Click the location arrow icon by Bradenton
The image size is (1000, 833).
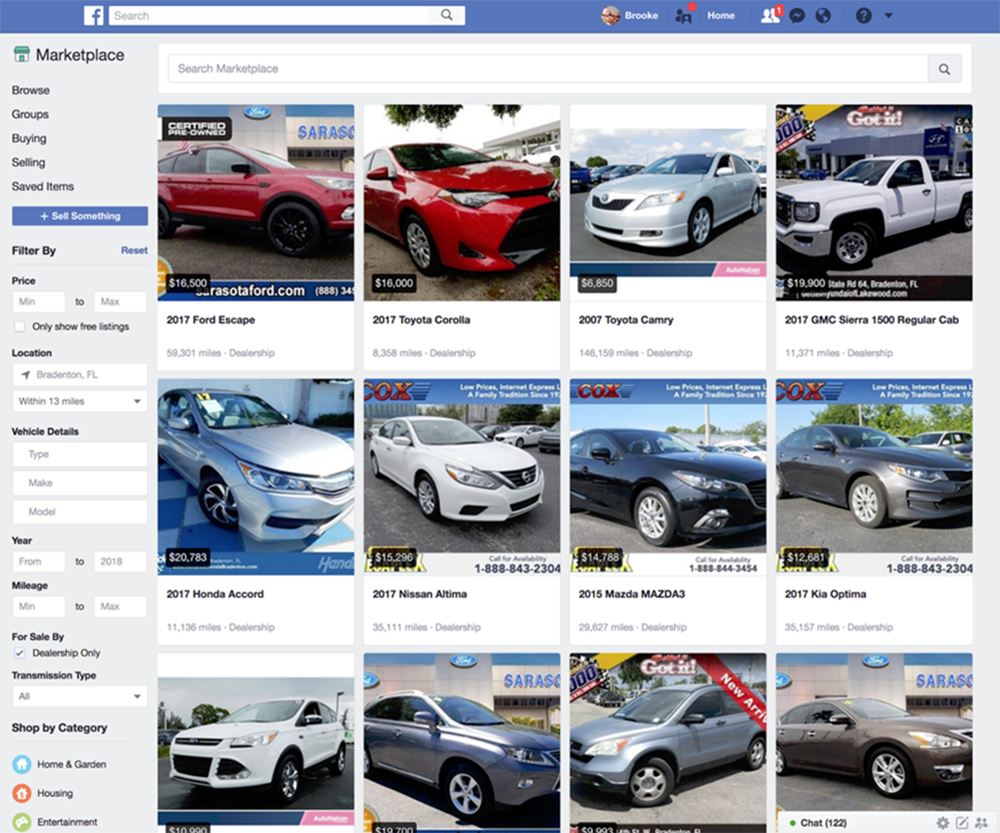(x=26, y=375)
